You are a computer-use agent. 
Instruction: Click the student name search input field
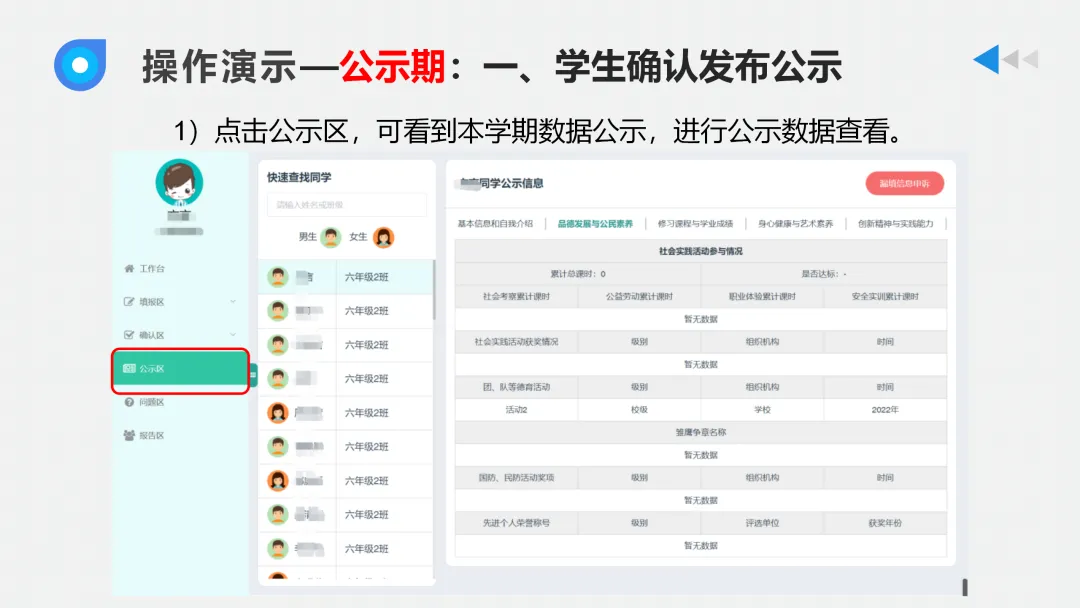click(x=345, y=204)
